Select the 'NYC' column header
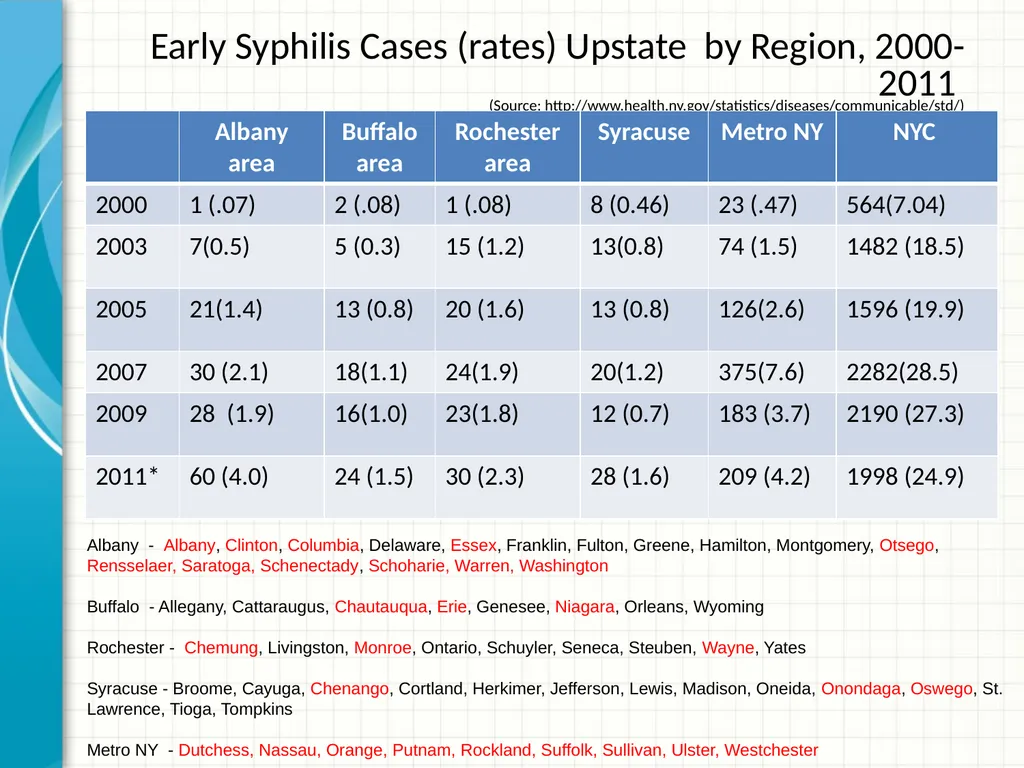Screen dimensions: 1024x768 tap(916, 147)
